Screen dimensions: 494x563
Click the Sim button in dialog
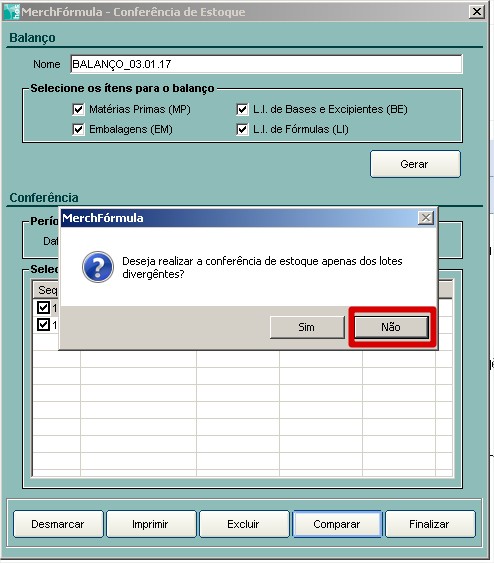tap(307, 327)
